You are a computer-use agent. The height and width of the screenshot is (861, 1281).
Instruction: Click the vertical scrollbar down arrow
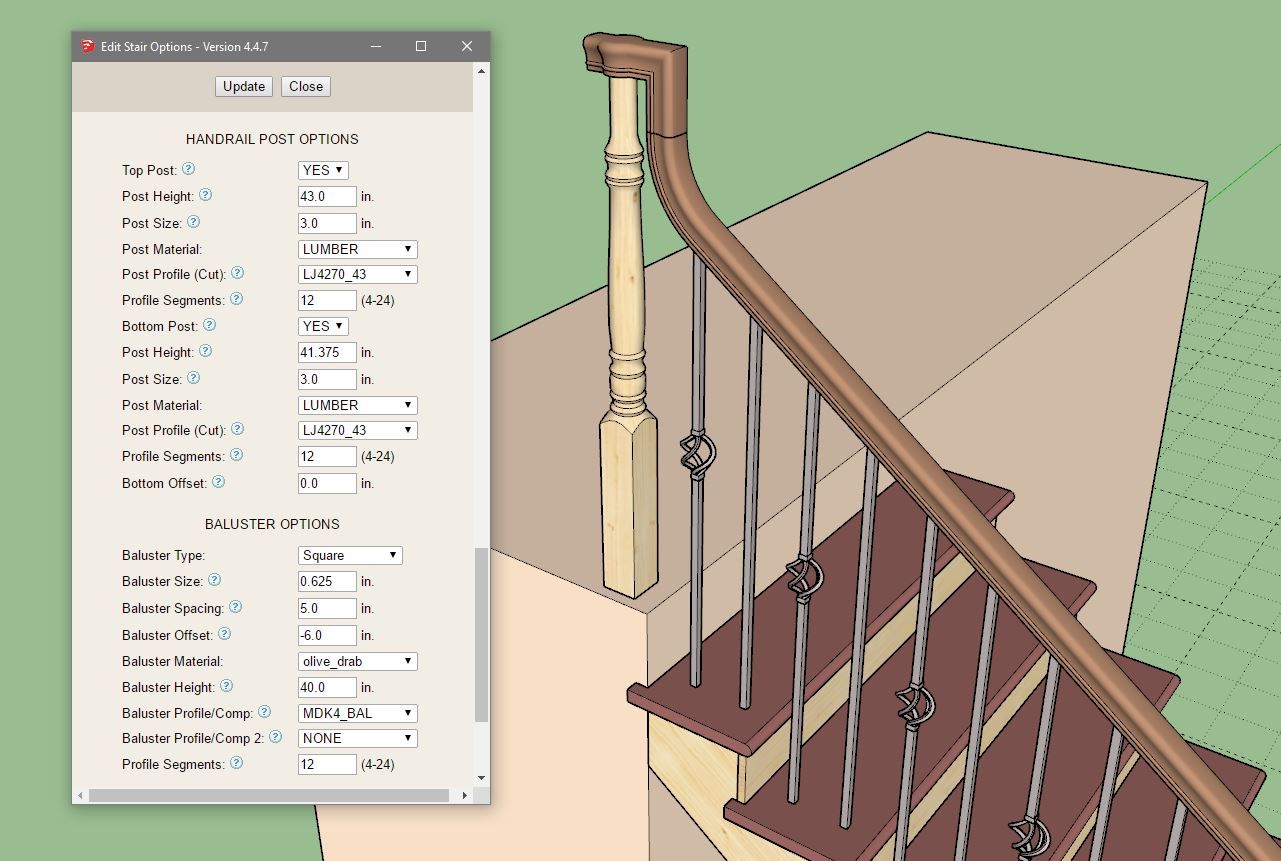click(x=482, y=778)
